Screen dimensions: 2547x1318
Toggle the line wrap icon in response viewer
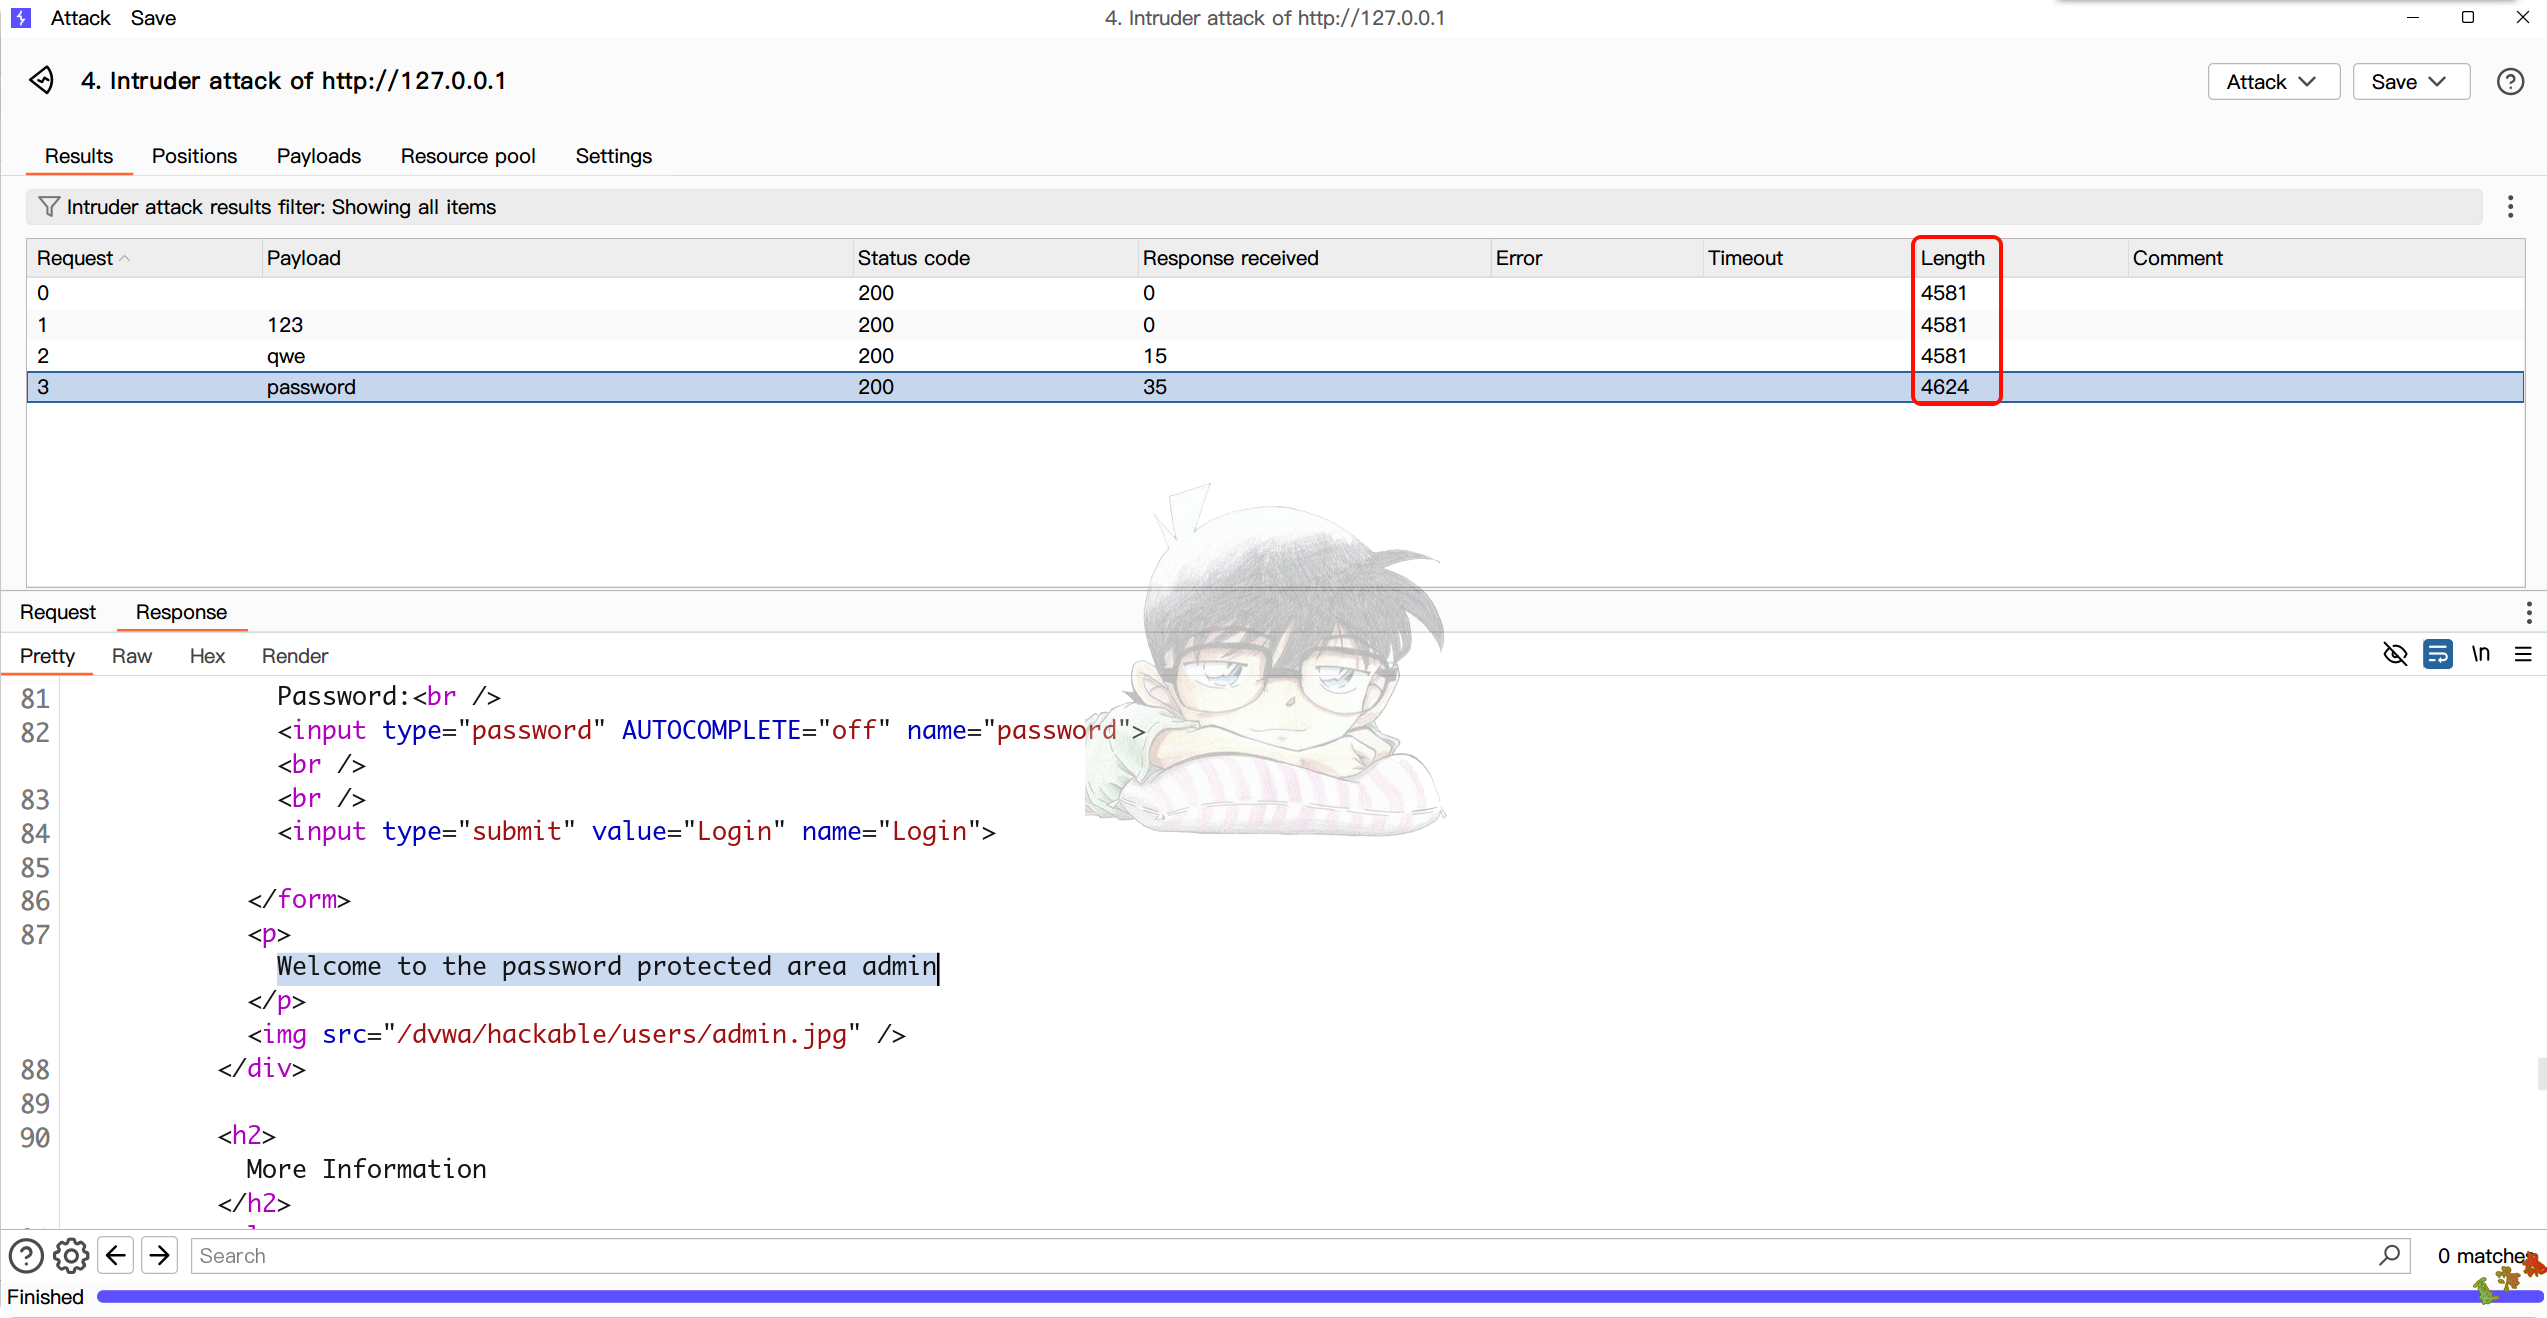pyautogui.click(x=2438, y=655)
